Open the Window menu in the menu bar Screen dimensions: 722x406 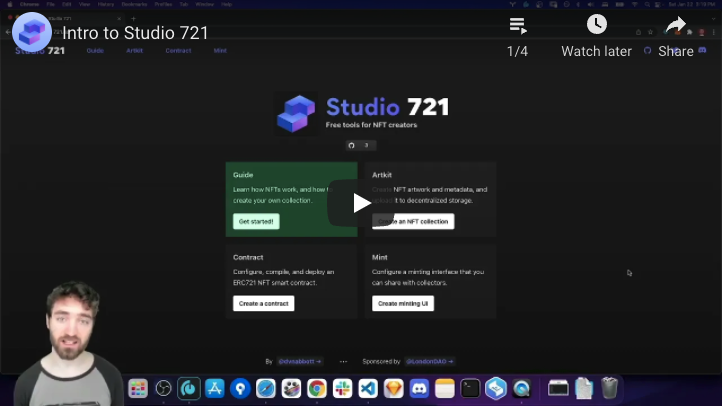[x=204, y=4]
